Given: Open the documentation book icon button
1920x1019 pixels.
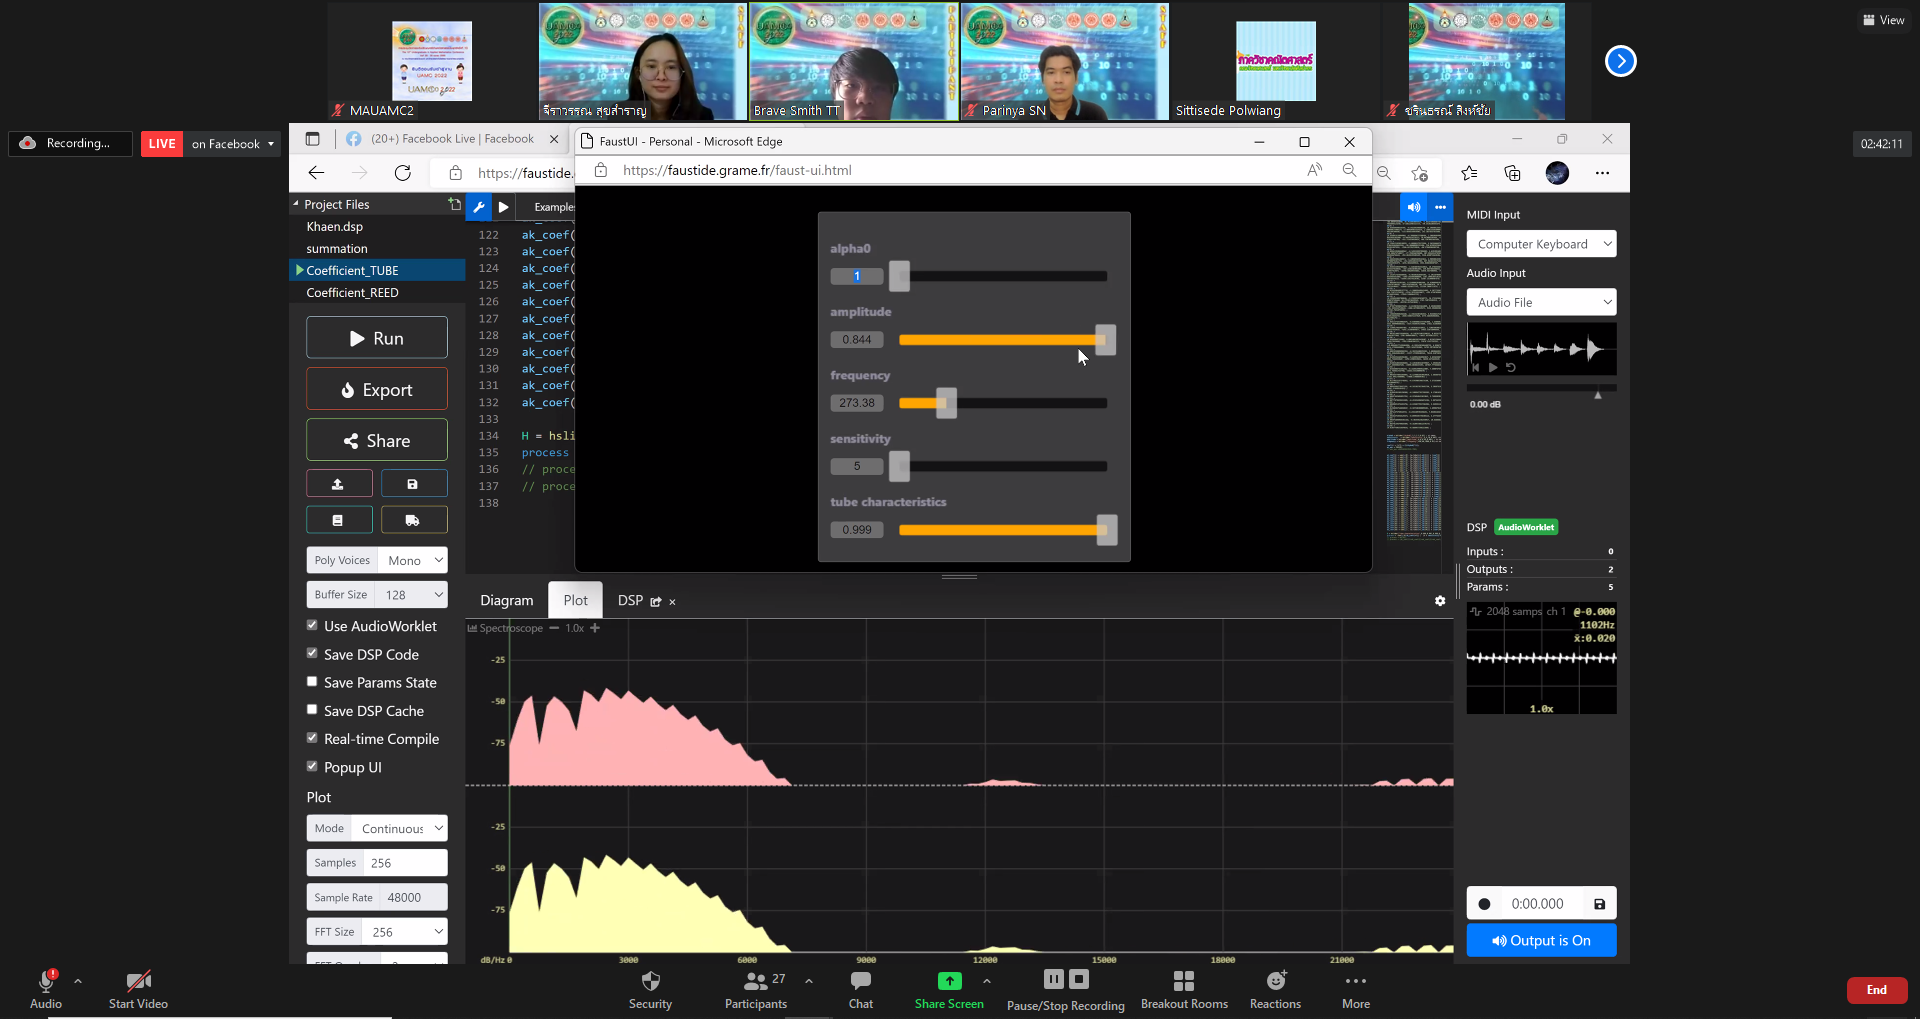Looking at the screenshot, I should 339,520.
